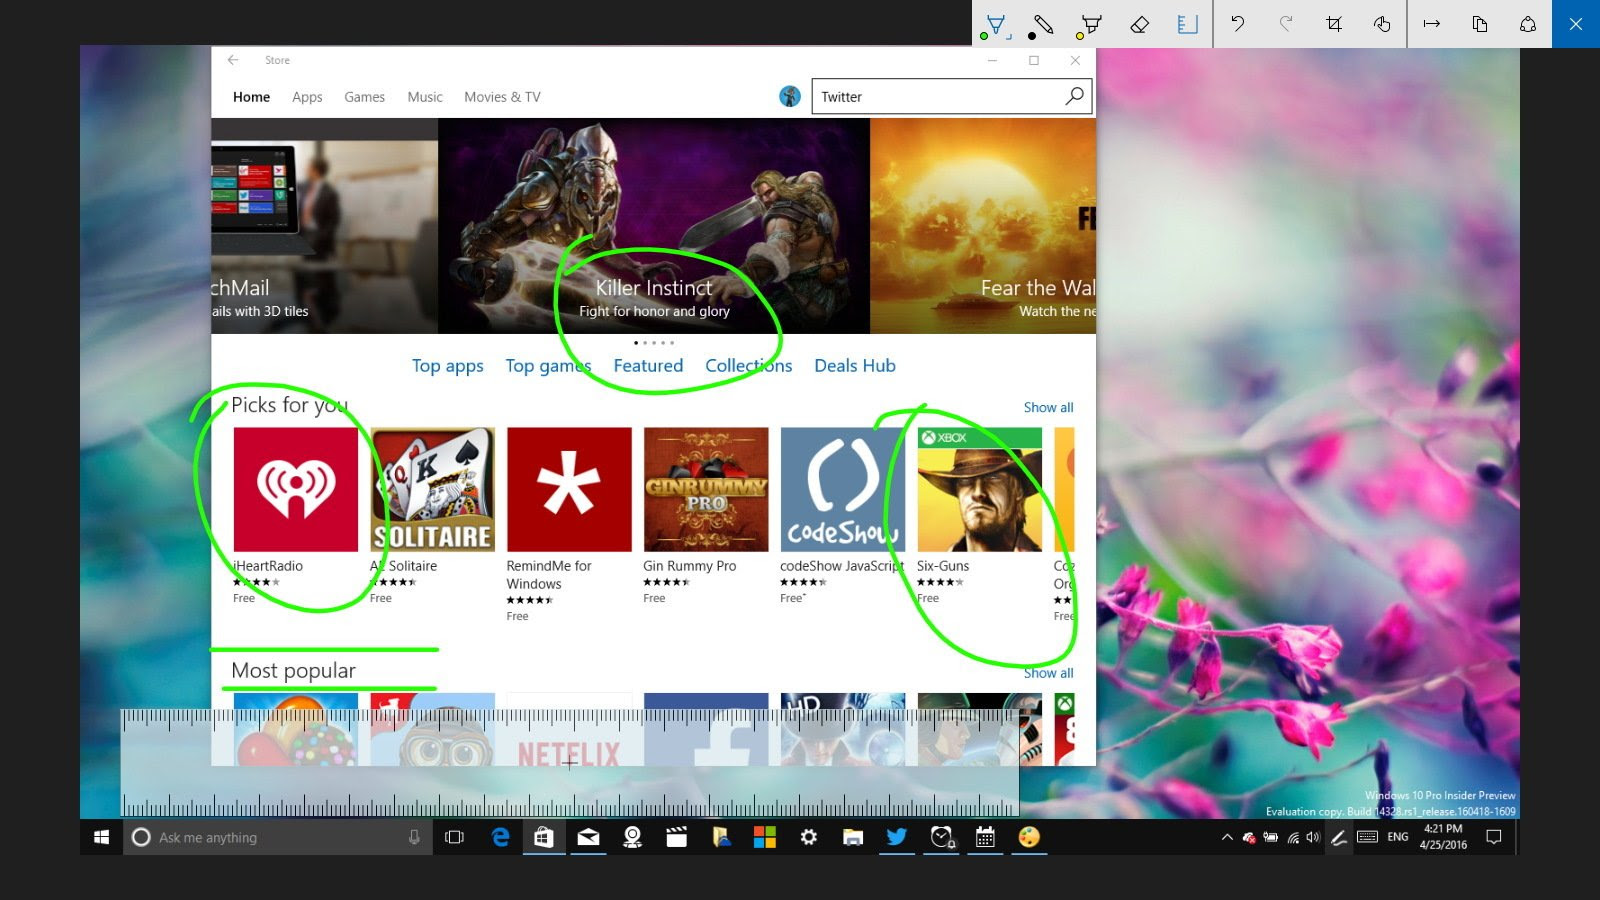Click the Top apps link
Screen dimensions: 1600x900
point(448,366)
